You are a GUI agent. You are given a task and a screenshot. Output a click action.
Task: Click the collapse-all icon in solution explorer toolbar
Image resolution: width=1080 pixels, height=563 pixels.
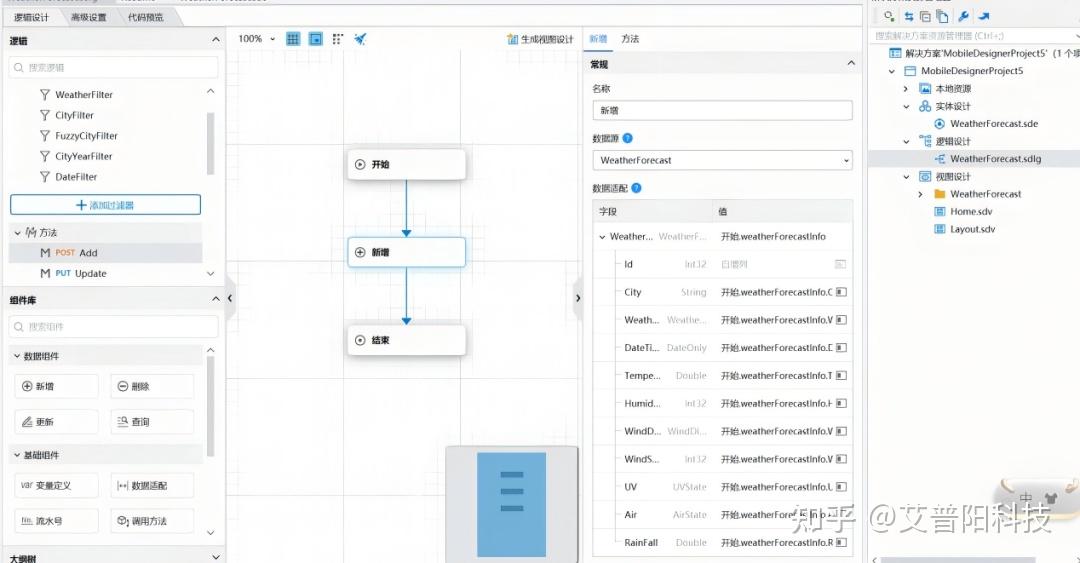[925, 17]
